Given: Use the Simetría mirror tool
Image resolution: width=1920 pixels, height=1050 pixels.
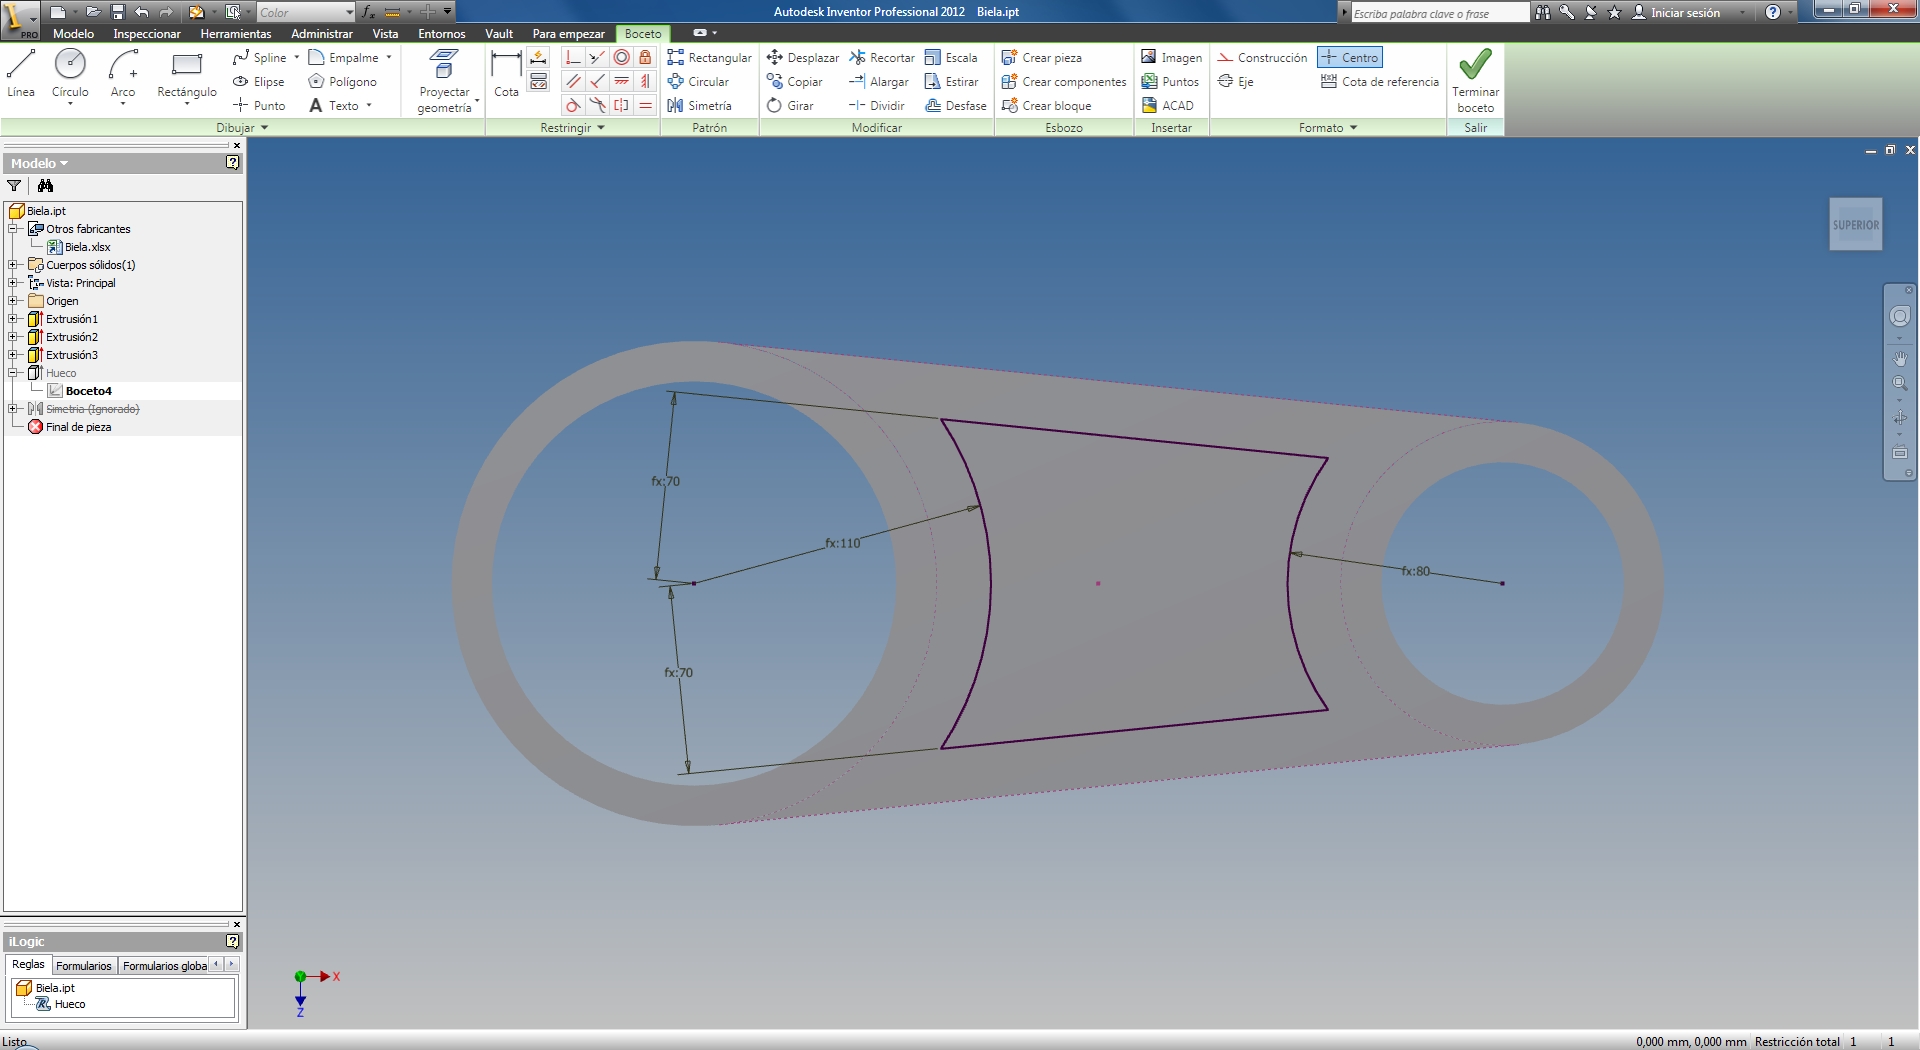Looking at the screenshot, I should point(699,106).
